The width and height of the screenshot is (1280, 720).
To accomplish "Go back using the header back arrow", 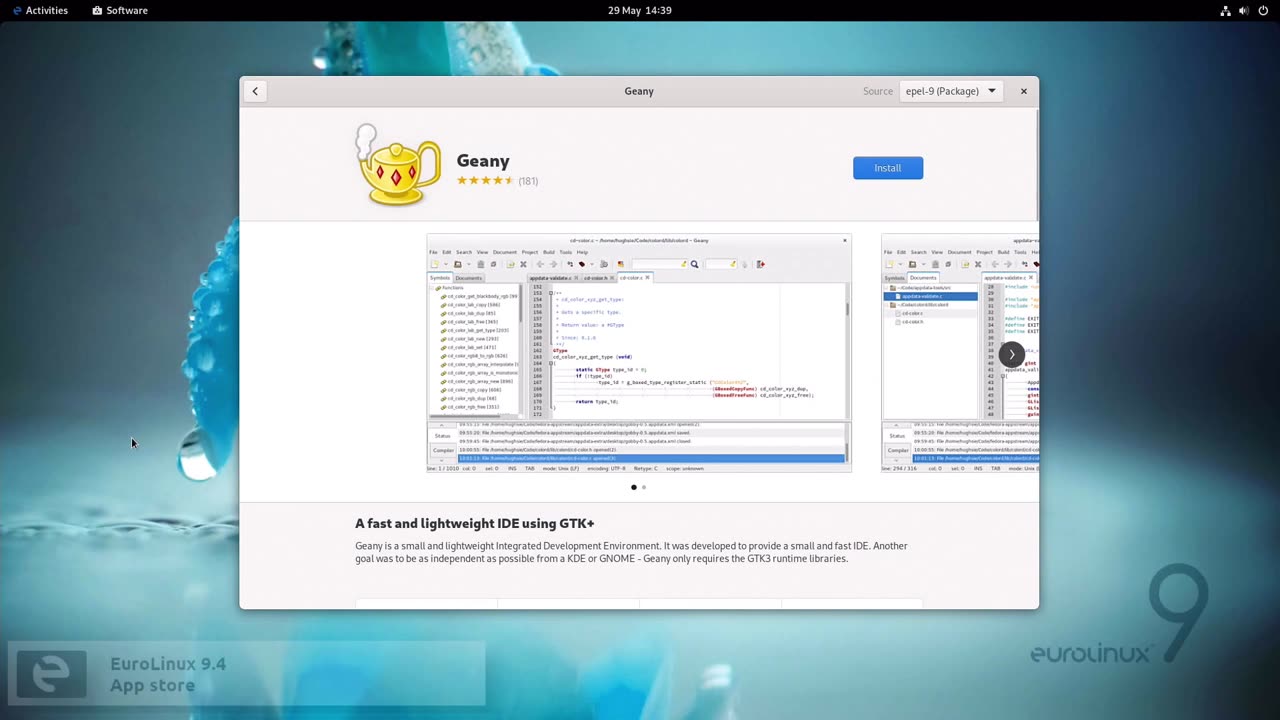I will pos(255,91).
